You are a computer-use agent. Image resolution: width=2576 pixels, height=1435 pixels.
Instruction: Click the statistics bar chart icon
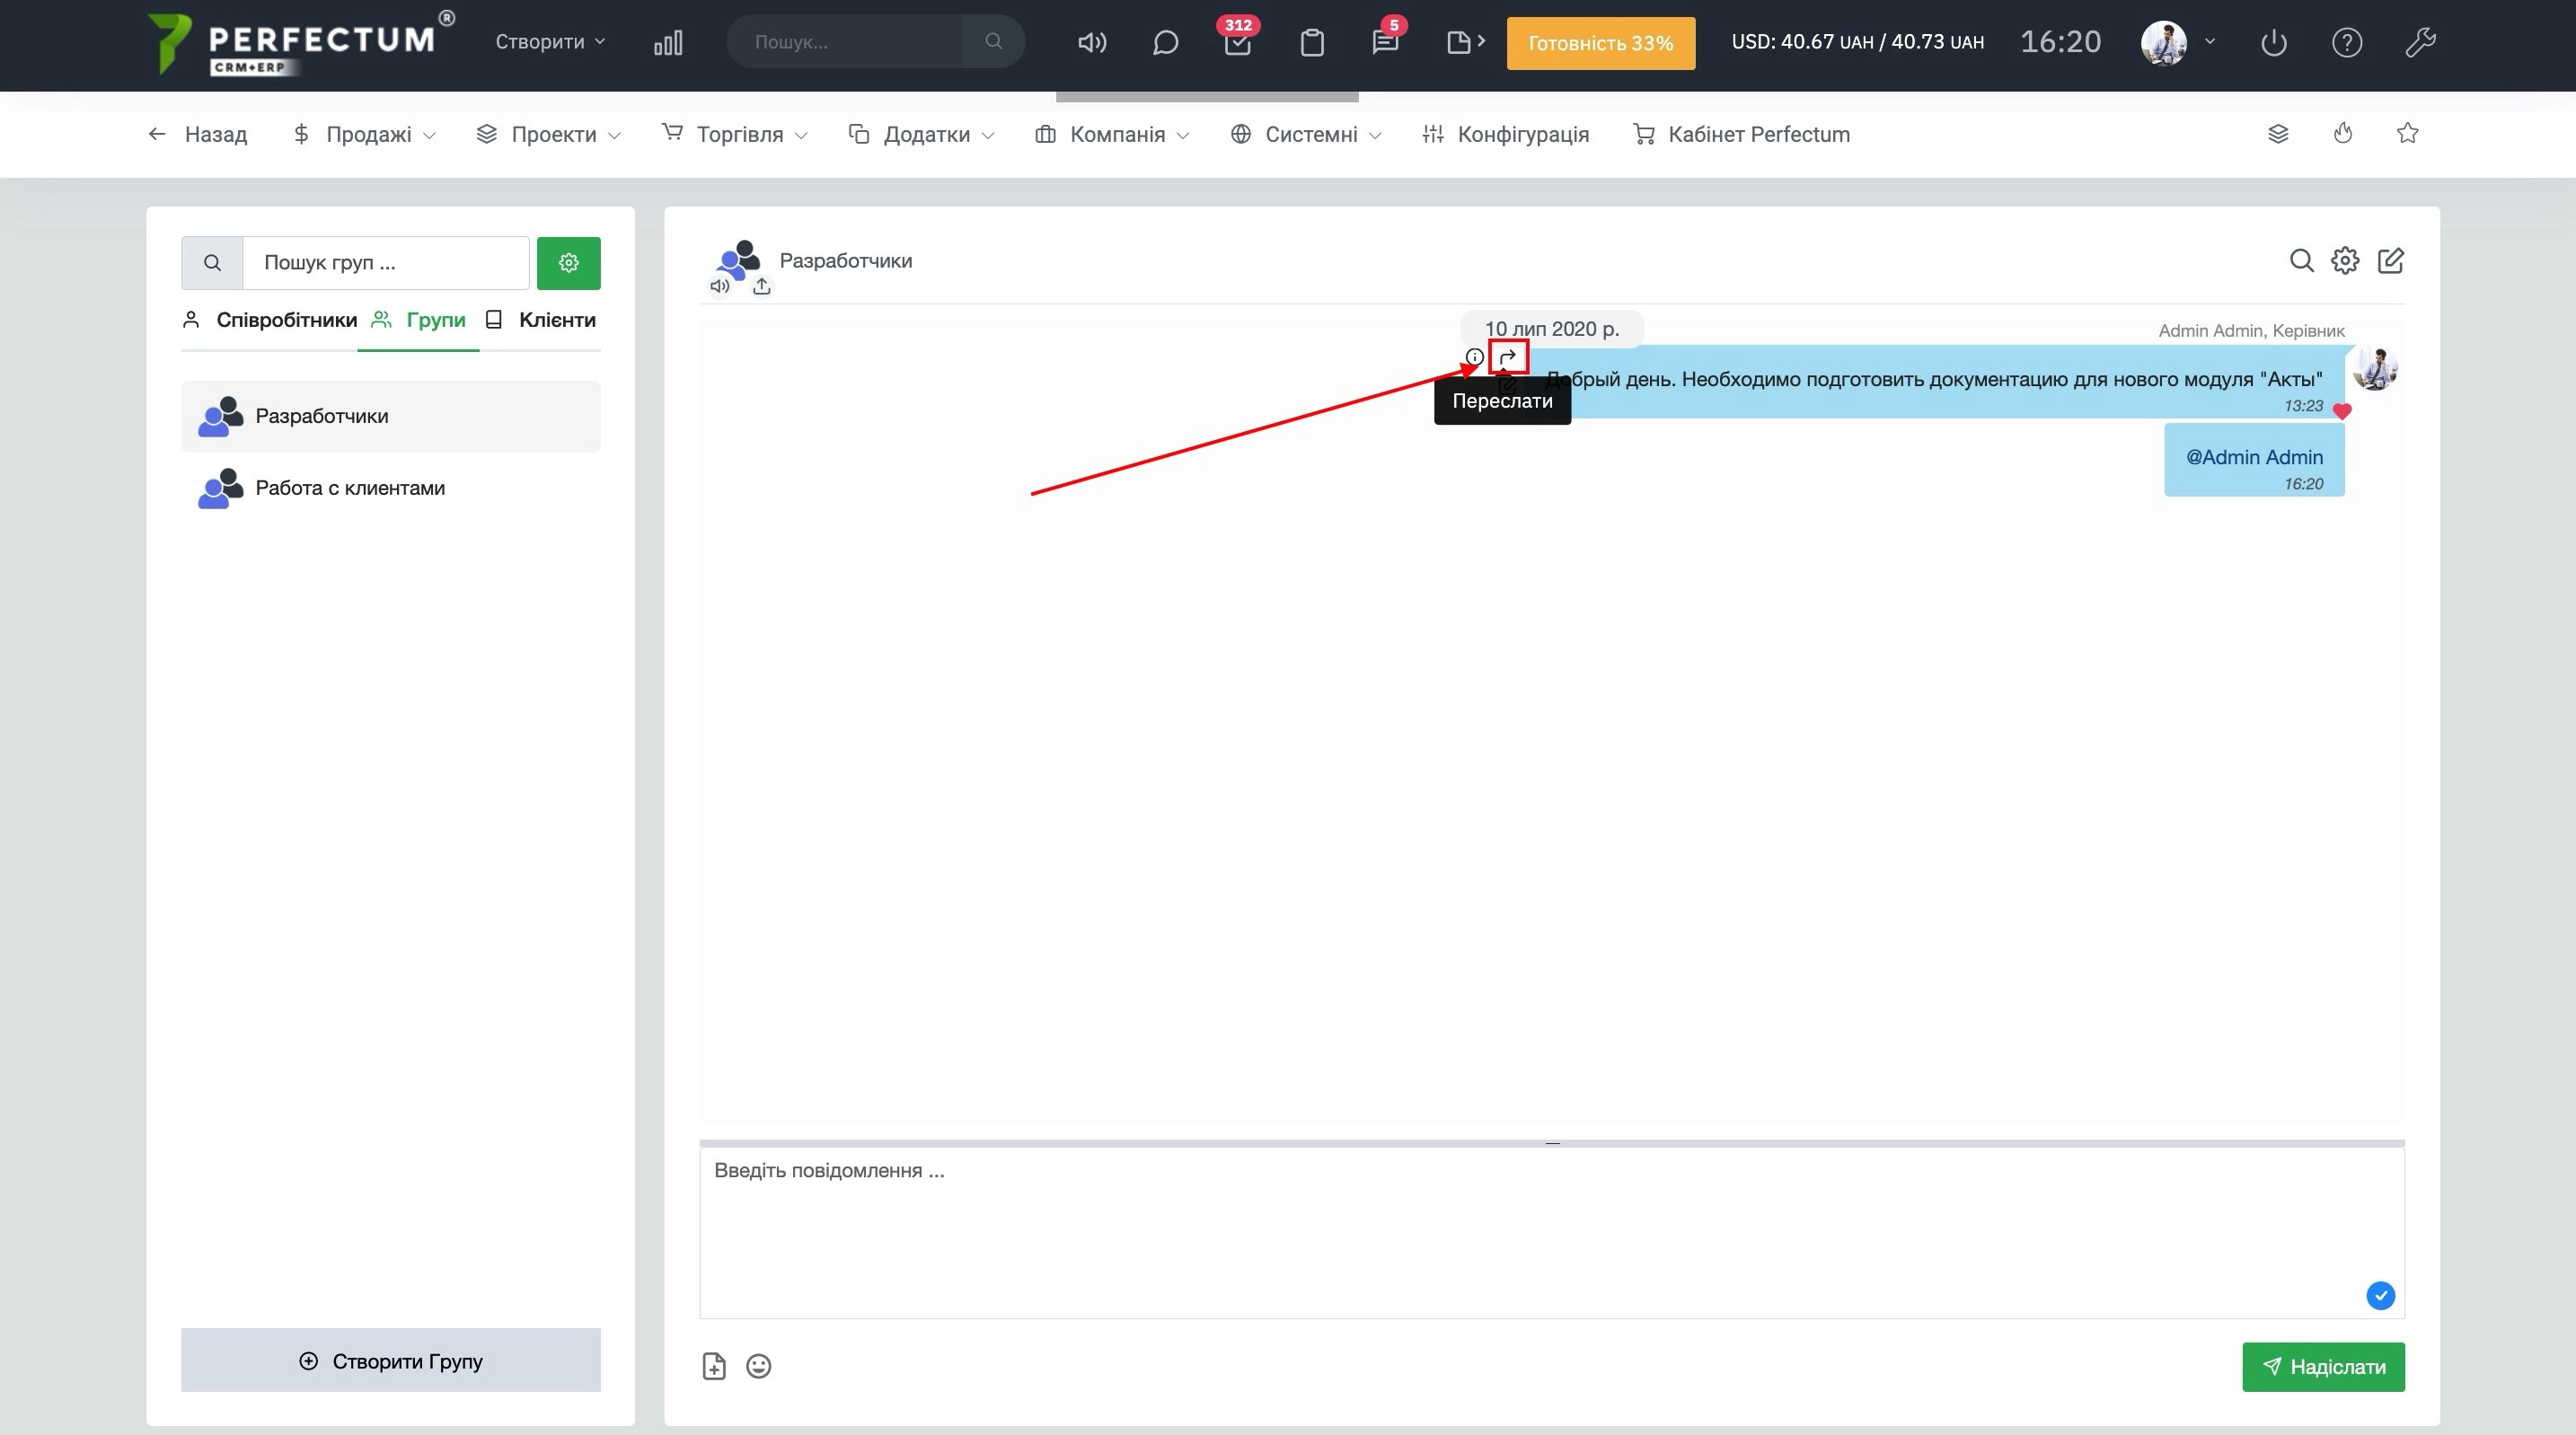tap(668, 43)
